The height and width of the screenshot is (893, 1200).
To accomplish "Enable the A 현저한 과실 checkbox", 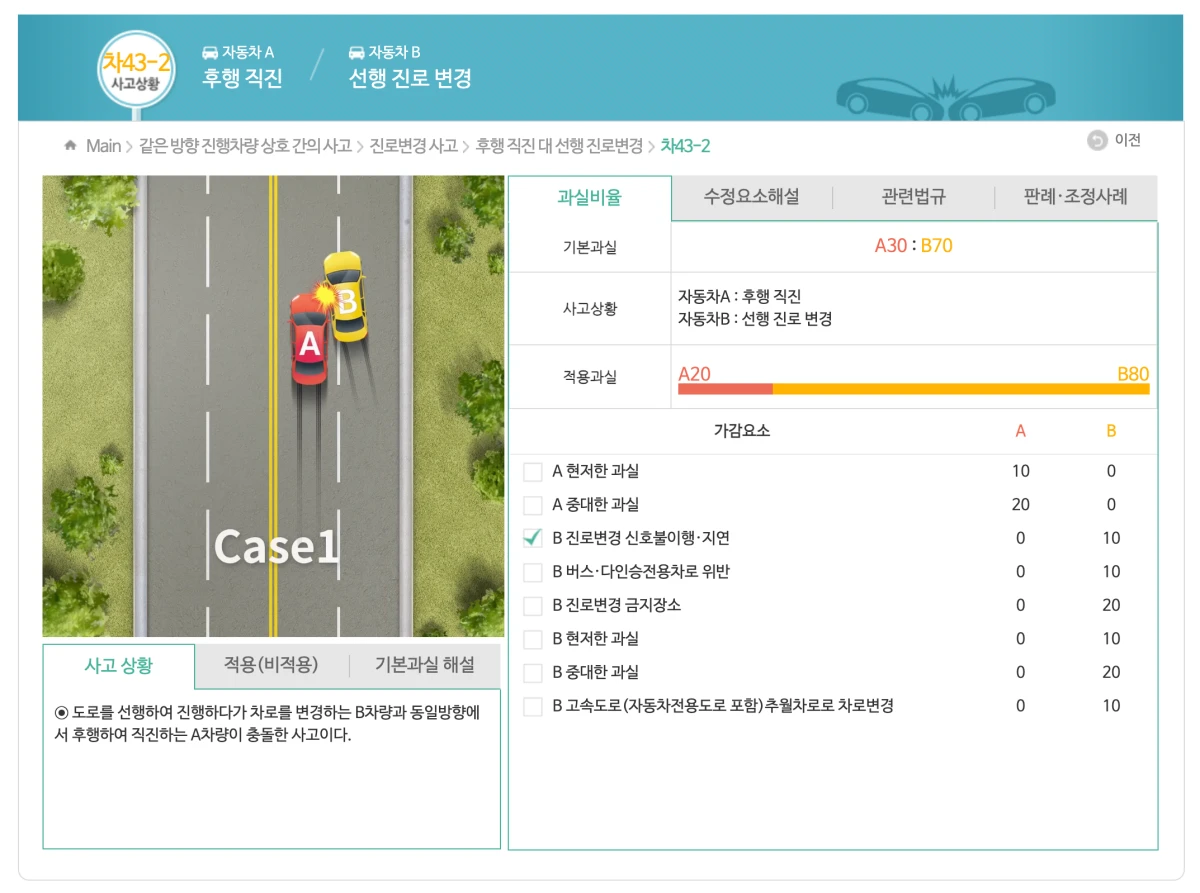I will (x=532, y=471).
